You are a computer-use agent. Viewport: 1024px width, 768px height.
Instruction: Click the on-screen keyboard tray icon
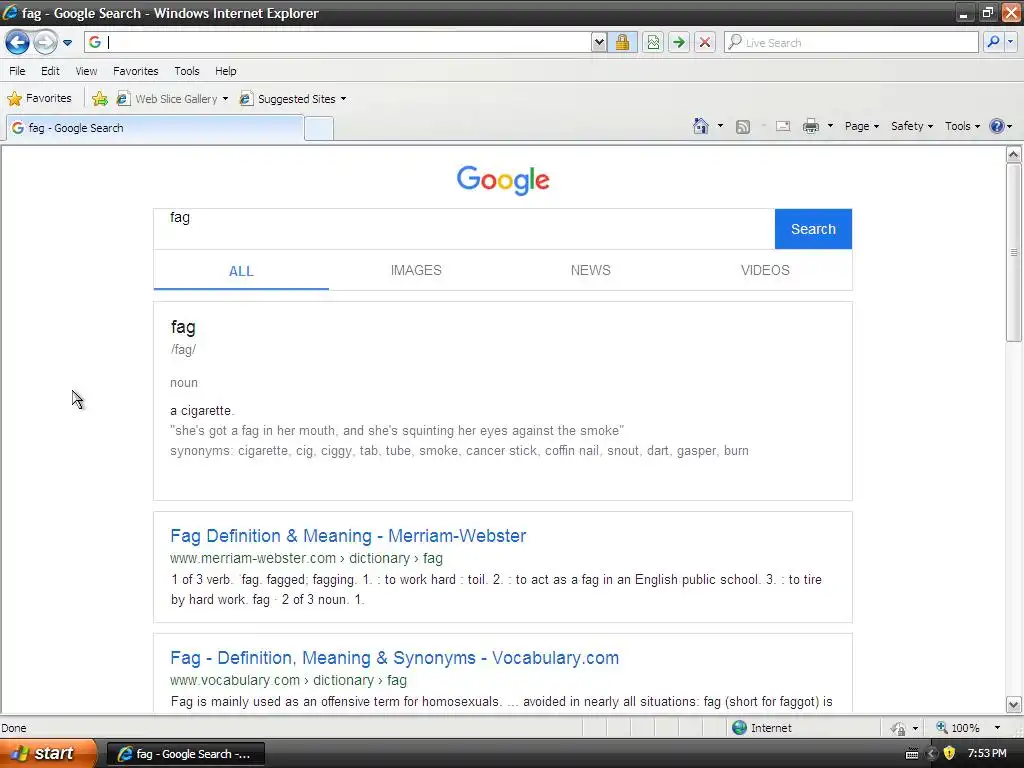pos(912,754)
